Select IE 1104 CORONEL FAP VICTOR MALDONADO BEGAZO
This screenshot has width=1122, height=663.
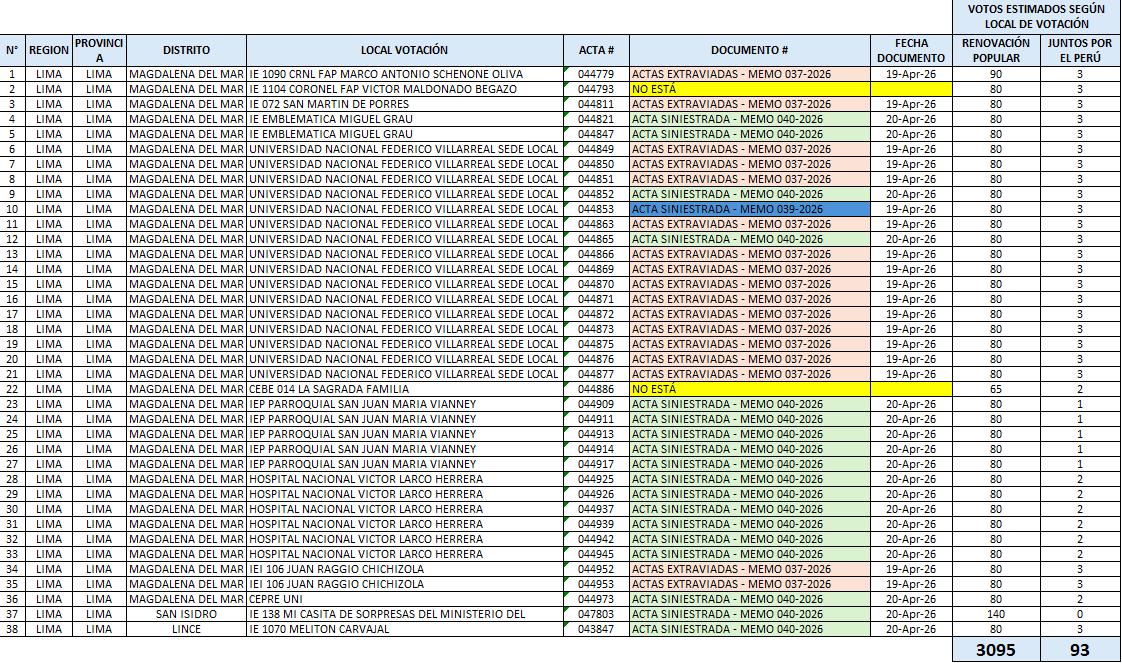pyautogui.click(x=404, y=89)
